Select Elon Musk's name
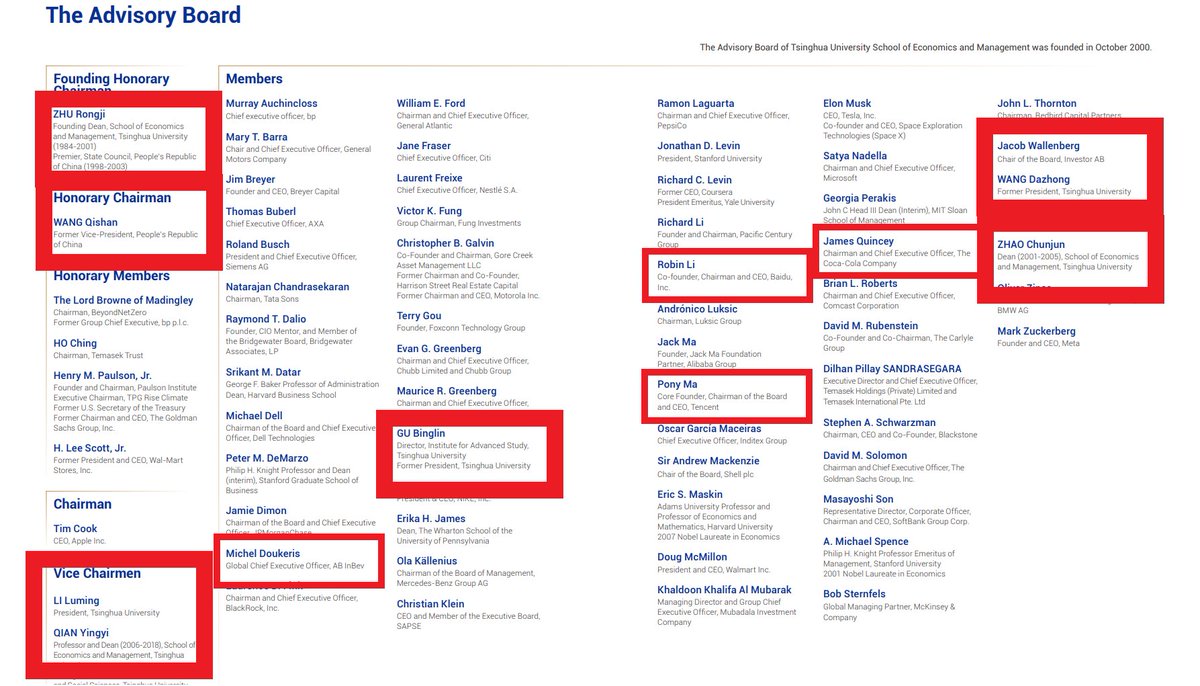The image size is (1200, 686). 847,103
